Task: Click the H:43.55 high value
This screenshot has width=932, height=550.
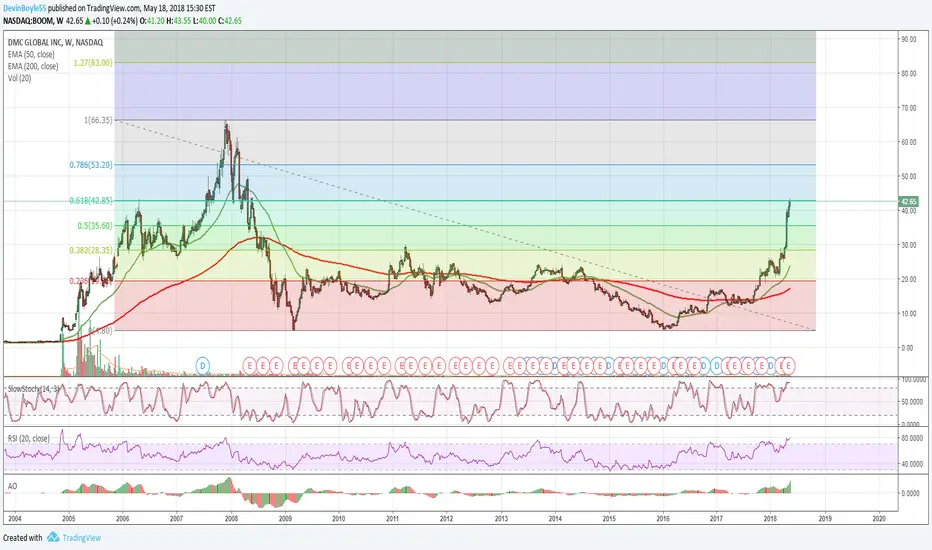Action: (x=178, y=21)
